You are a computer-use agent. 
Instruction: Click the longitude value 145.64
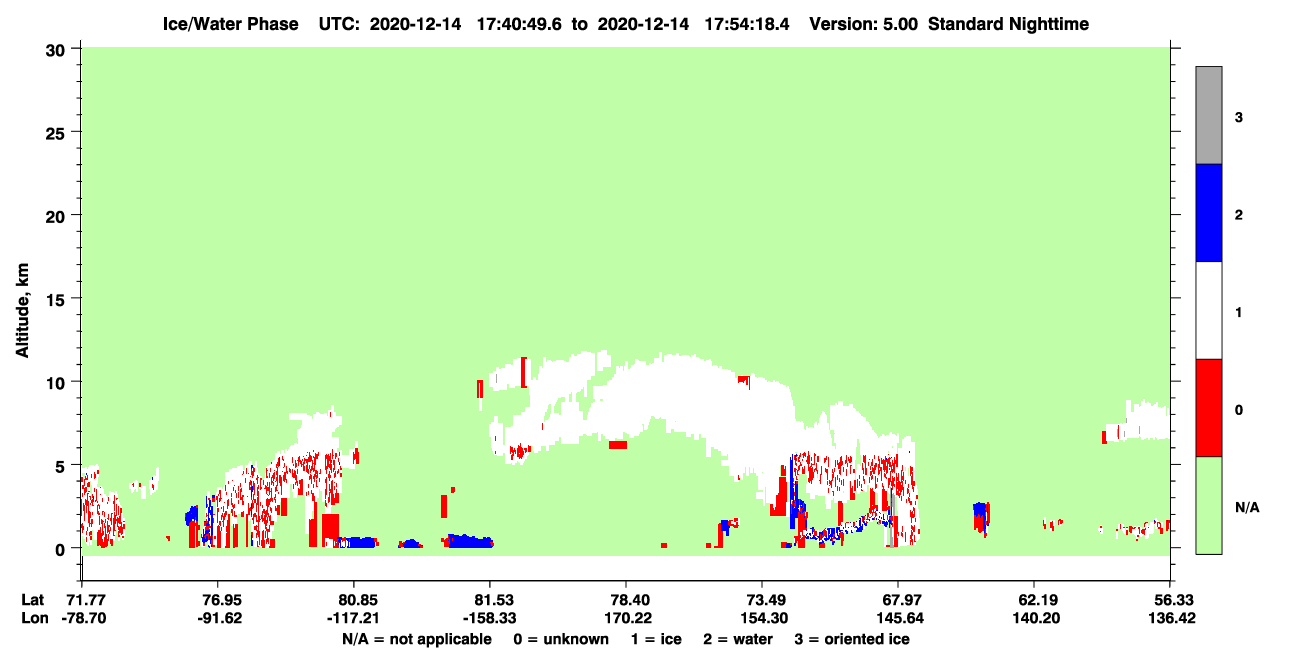pos(898,618)
